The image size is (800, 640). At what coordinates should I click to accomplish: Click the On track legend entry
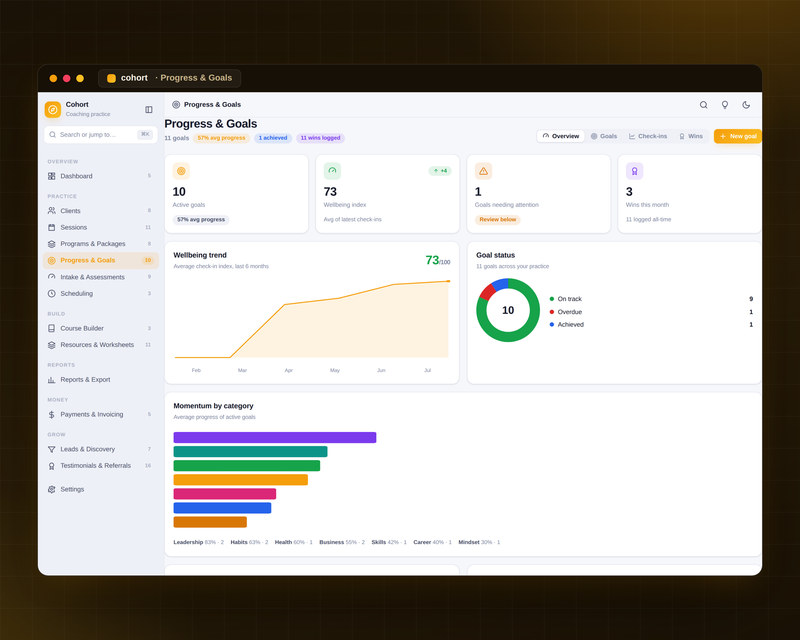tap(651, 299)
